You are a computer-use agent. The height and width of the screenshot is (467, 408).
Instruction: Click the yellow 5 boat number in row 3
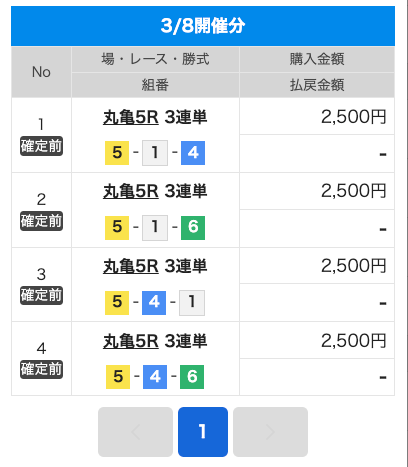point(117,303)
